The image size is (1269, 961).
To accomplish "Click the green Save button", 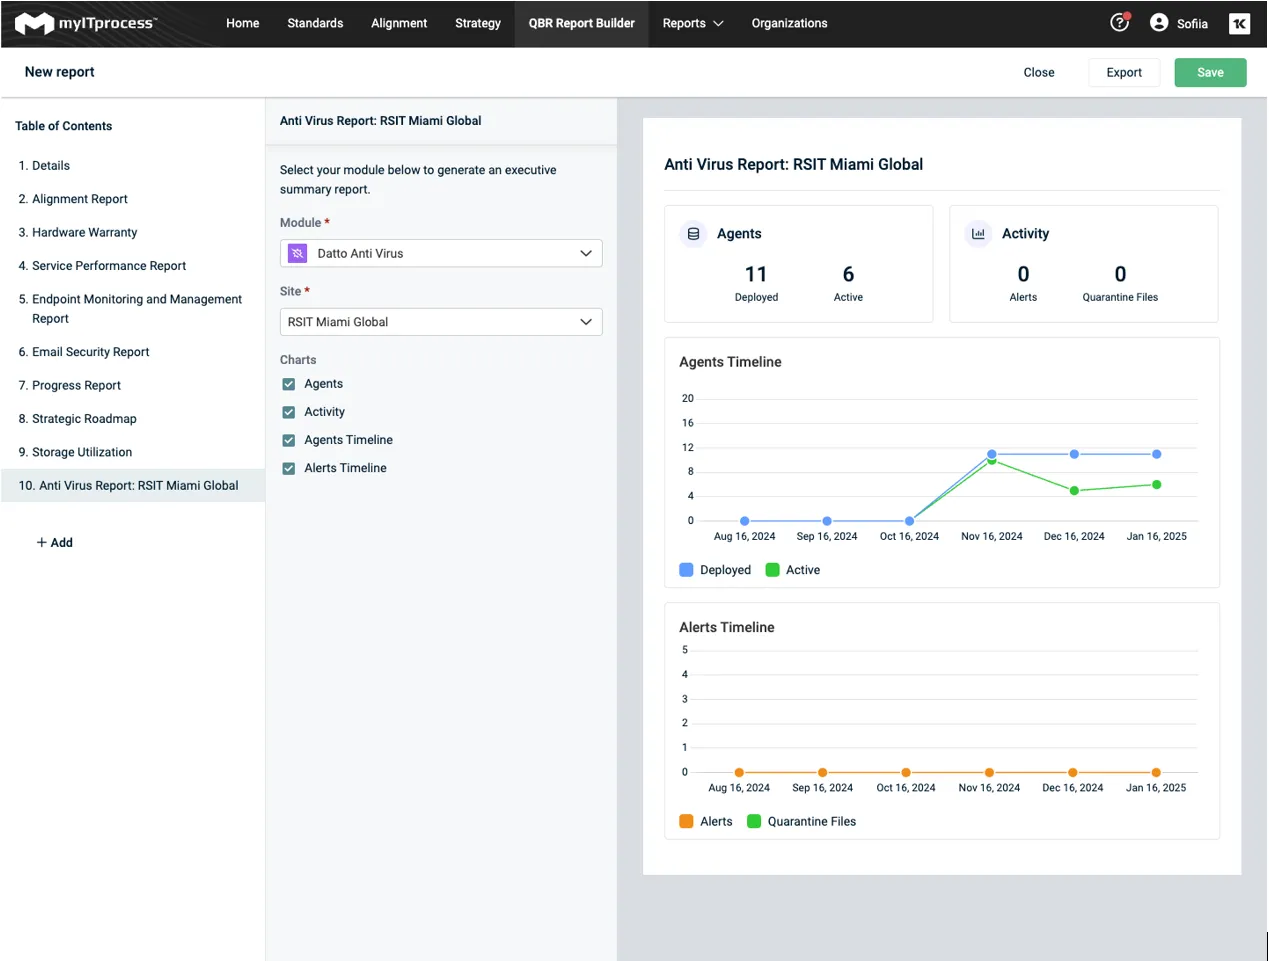I will point(1209,73).
